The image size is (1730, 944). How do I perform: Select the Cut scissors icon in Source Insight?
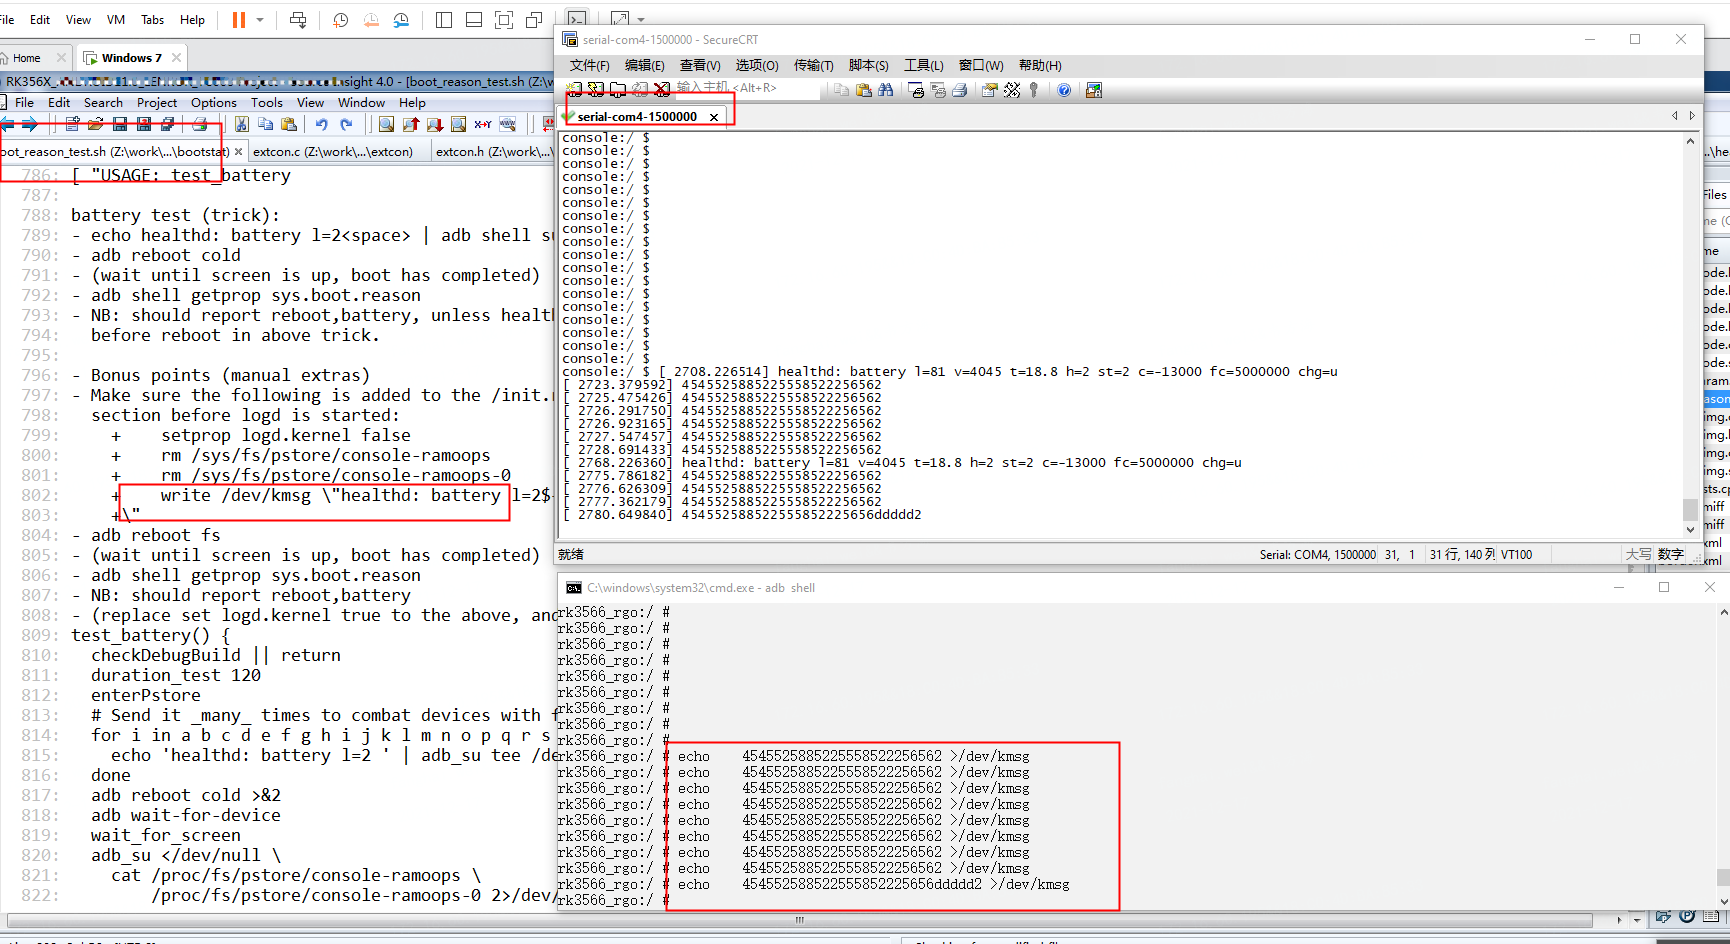tap(243, 123)
